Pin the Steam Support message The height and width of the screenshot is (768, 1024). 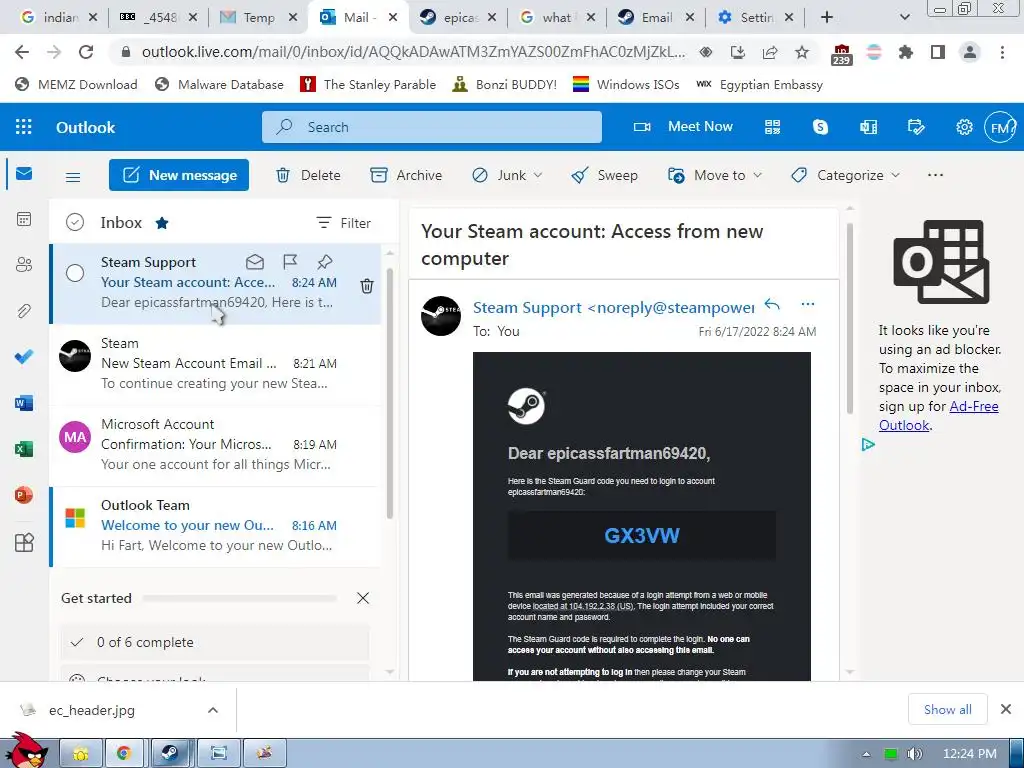pyautogui.click(x=325, y=263)
